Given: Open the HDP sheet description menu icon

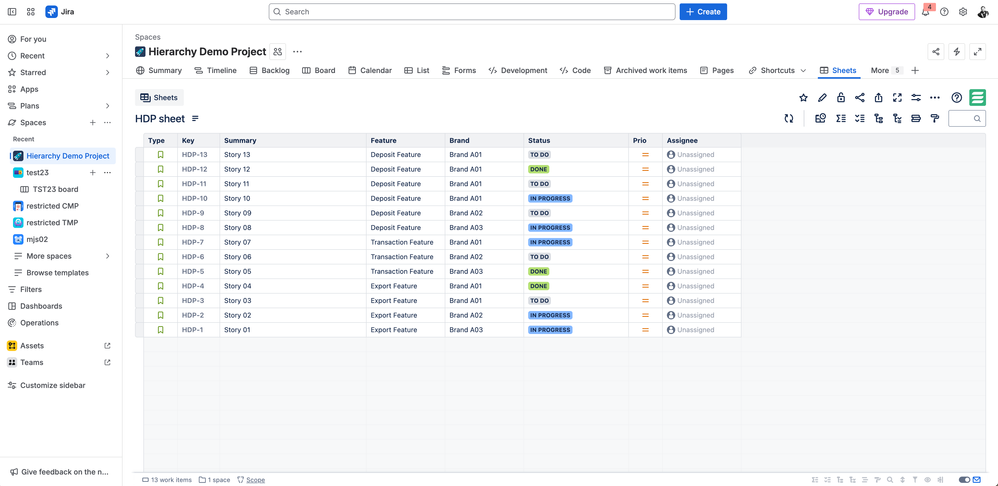Looking at the screenshot, I should [195, 118].
